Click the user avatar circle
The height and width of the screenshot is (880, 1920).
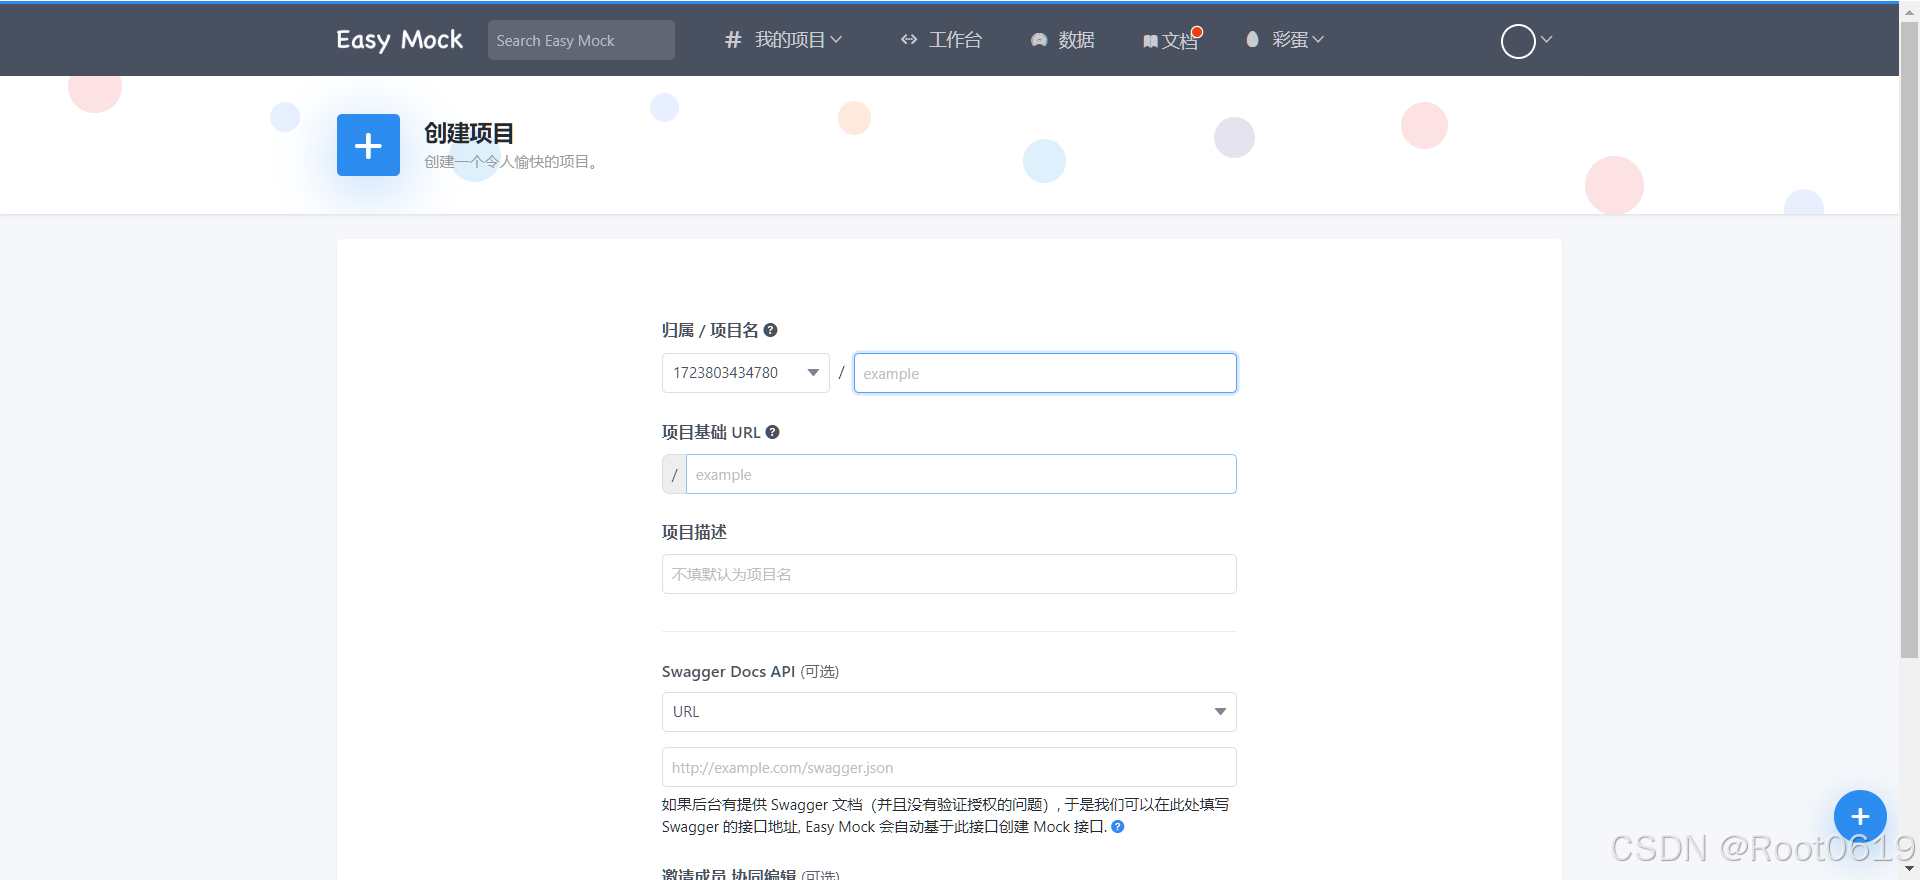(1518, 41)
